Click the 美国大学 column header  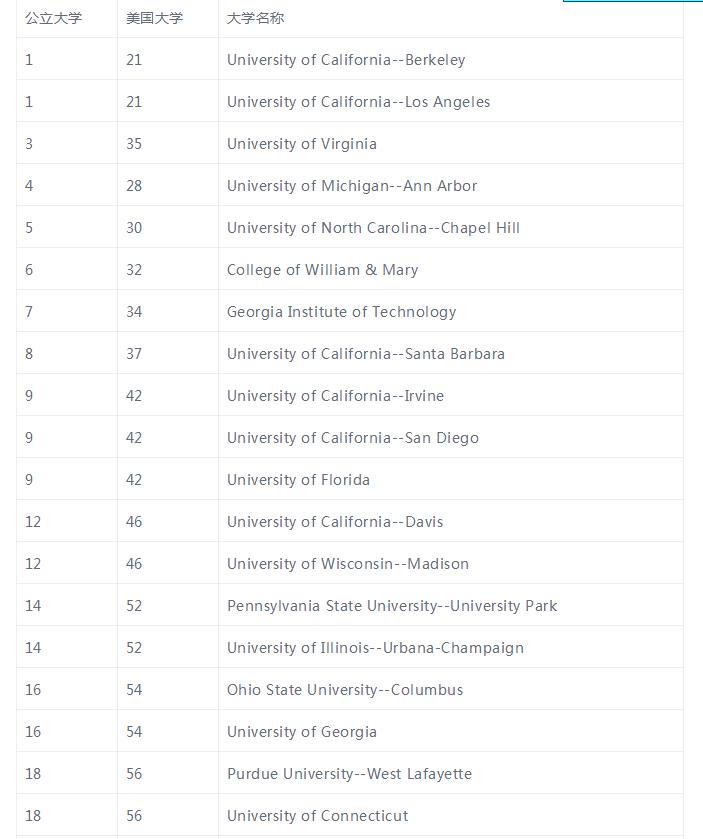pyautogui.click(x=155, y=18)
